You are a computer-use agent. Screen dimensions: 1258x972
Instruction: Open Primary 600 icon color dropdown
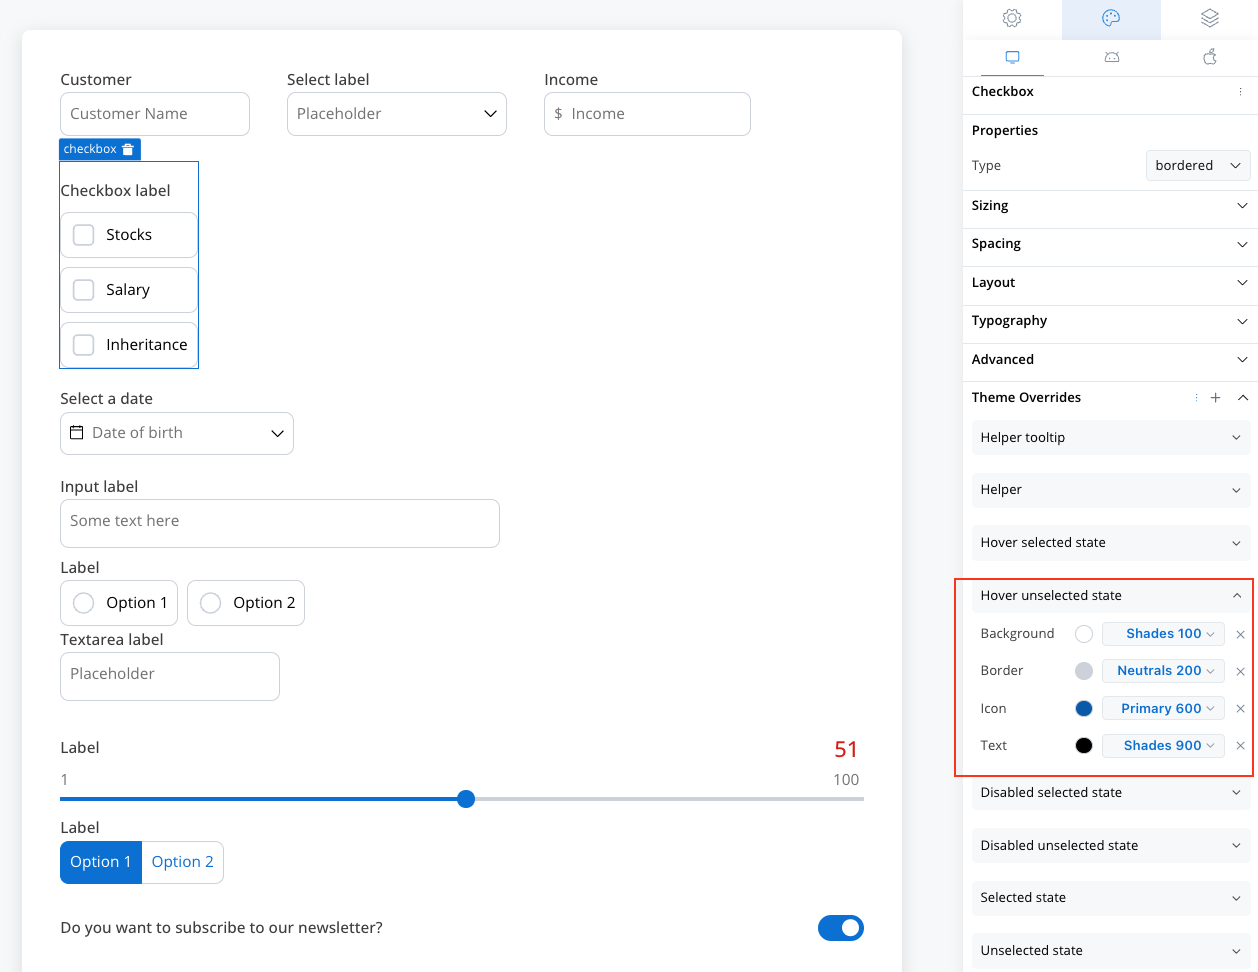coord(1163,709)
